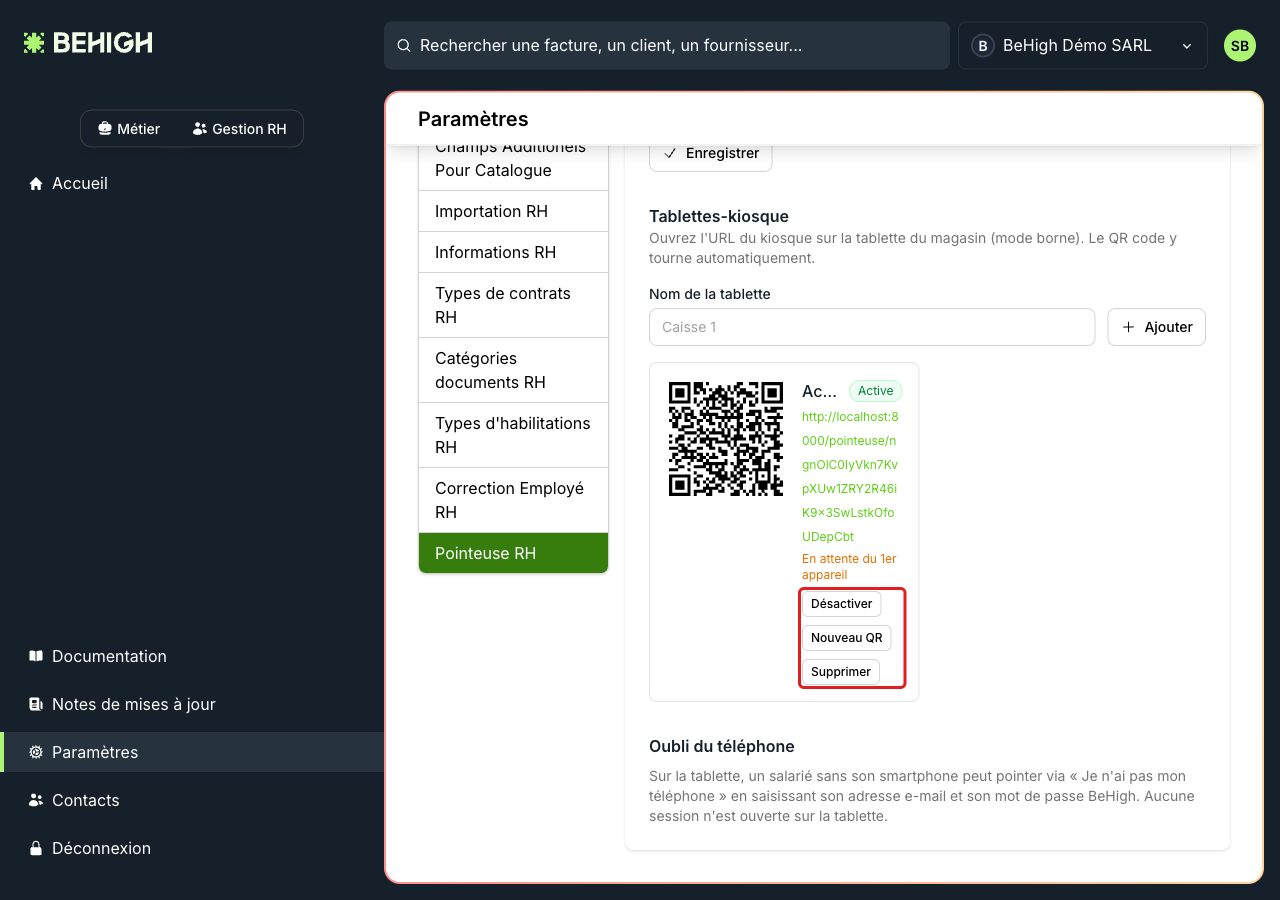Screen dimensions: 1280x900
Task: Generate a Nouveau QR code
Action: click(847, 638)
